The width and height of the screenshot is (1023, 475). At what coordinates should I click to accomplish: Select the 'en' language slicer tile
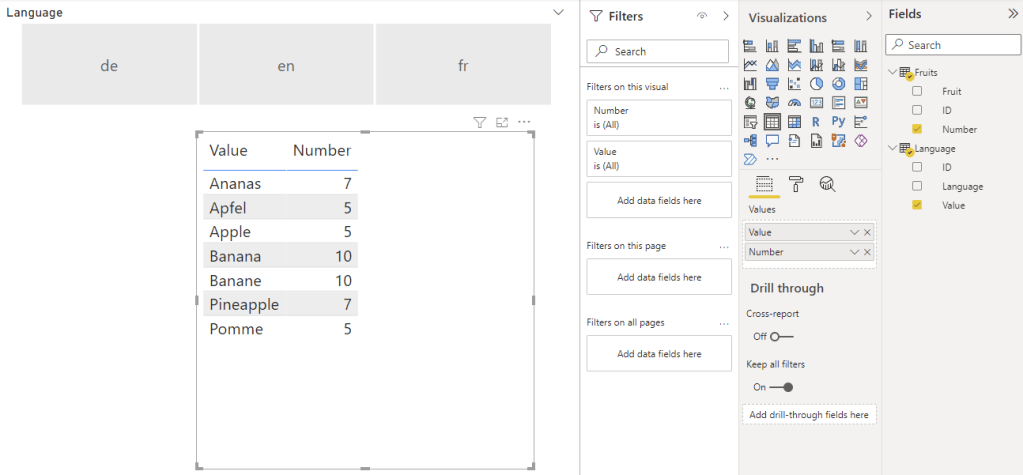pos(286,65)
